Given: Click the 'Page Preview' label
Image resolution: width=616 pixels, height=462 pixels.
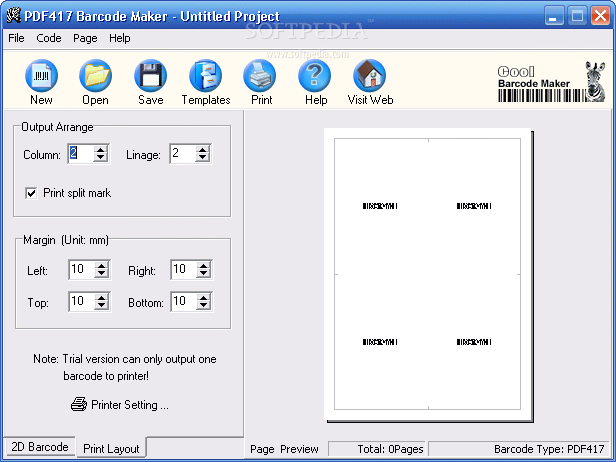Looking at the screenshot, I should click(x=284, y=449).
